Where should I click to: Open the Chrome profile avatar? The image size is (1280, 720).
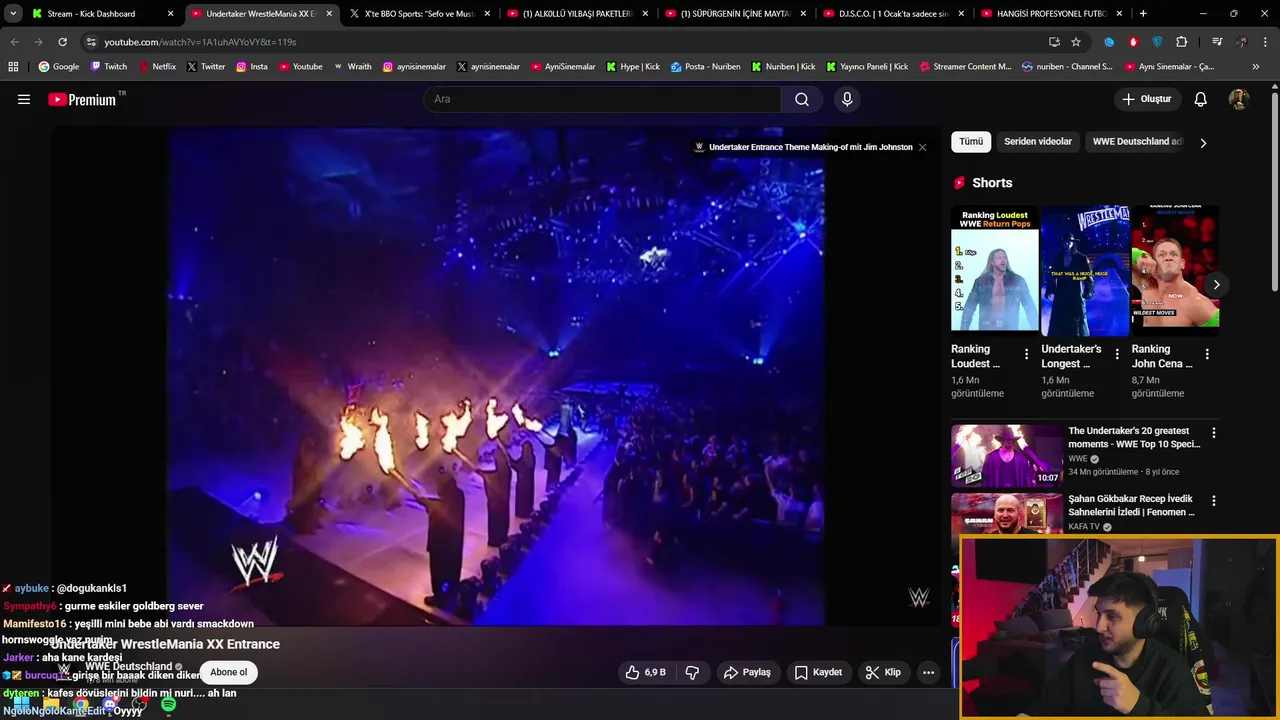1242,42
